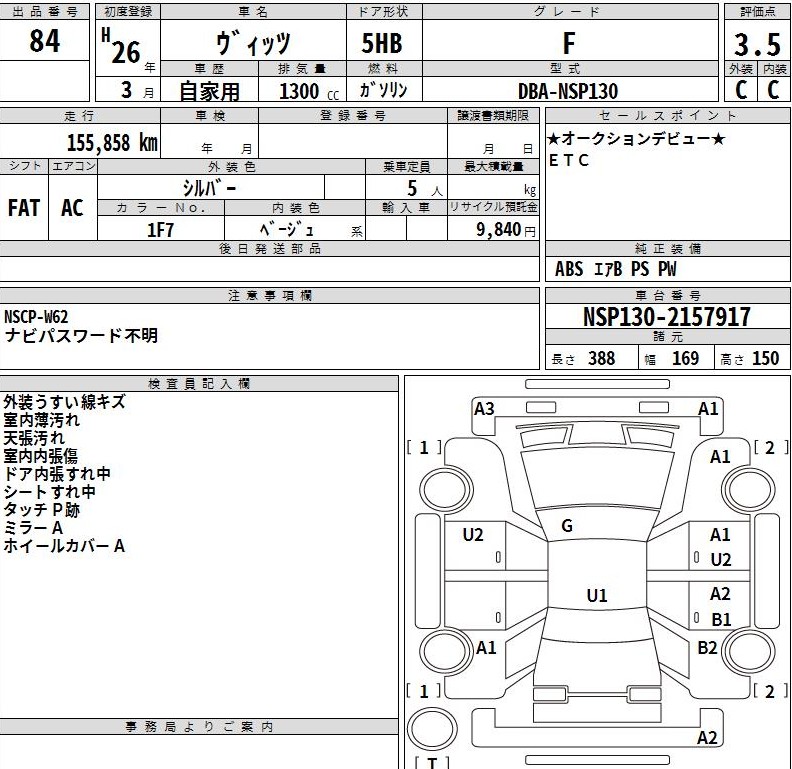The height and width of the screenshot is (769, 792).
Task: Select inspector note ホイールカバーA
Action: pos(64,546)
